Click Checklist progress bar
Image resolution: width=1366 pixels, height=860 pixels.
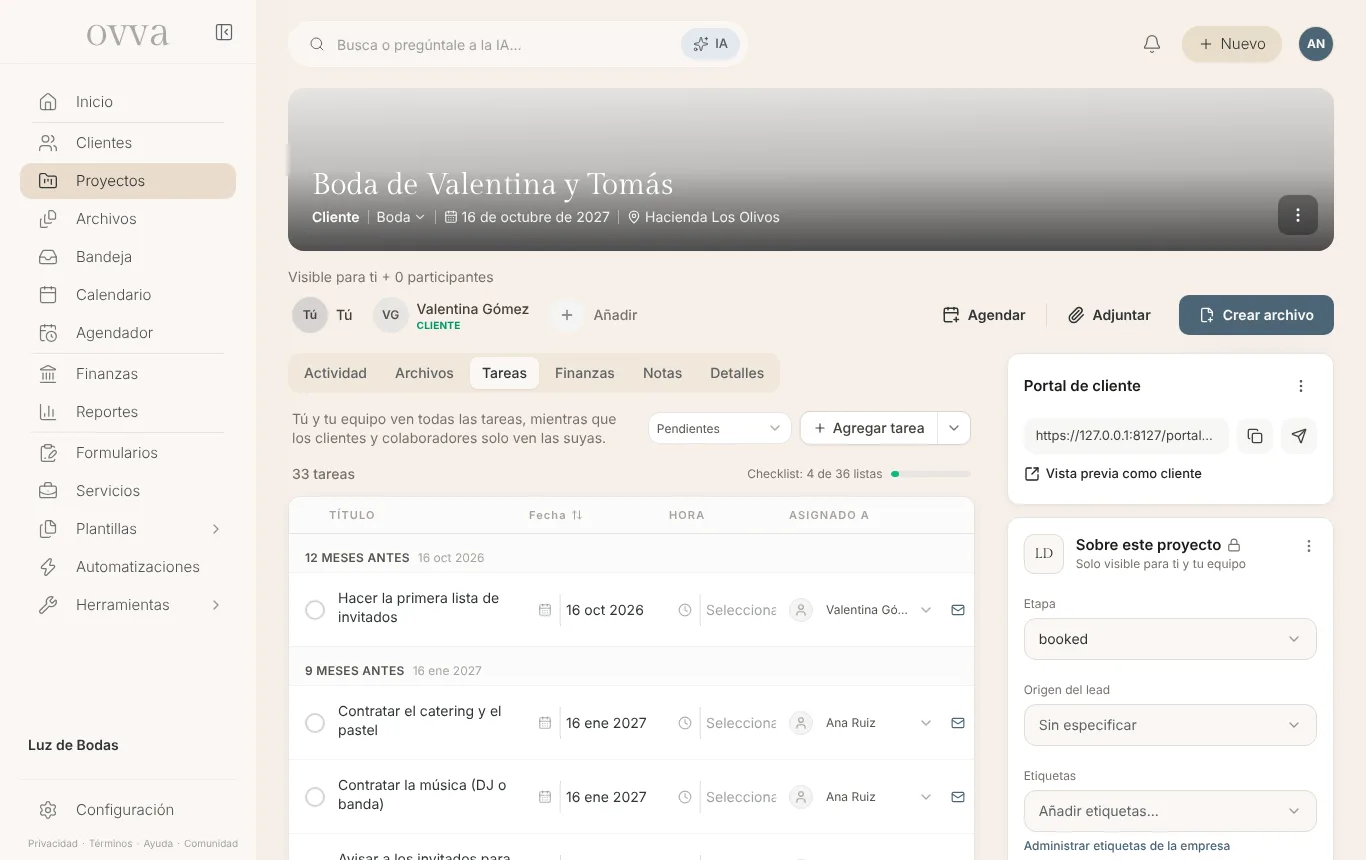tap(930, 474)
